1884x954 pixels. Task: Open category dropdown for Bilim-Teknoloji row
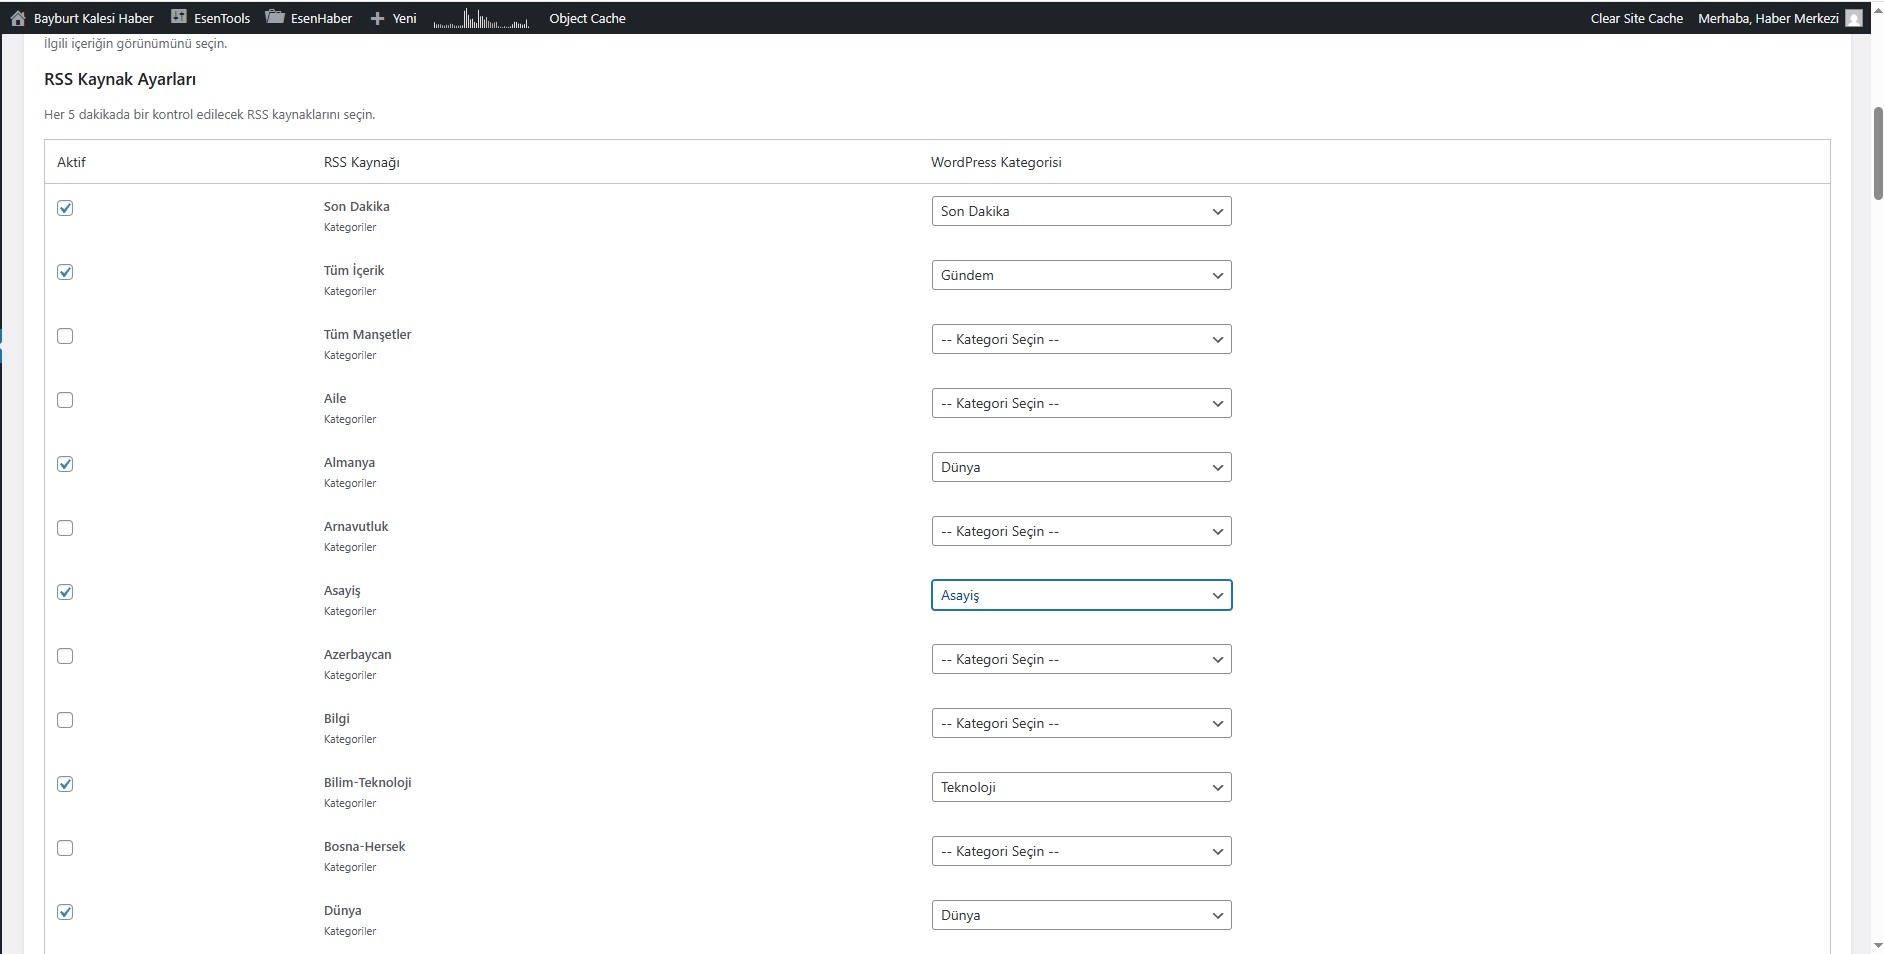coord(1081,787)
